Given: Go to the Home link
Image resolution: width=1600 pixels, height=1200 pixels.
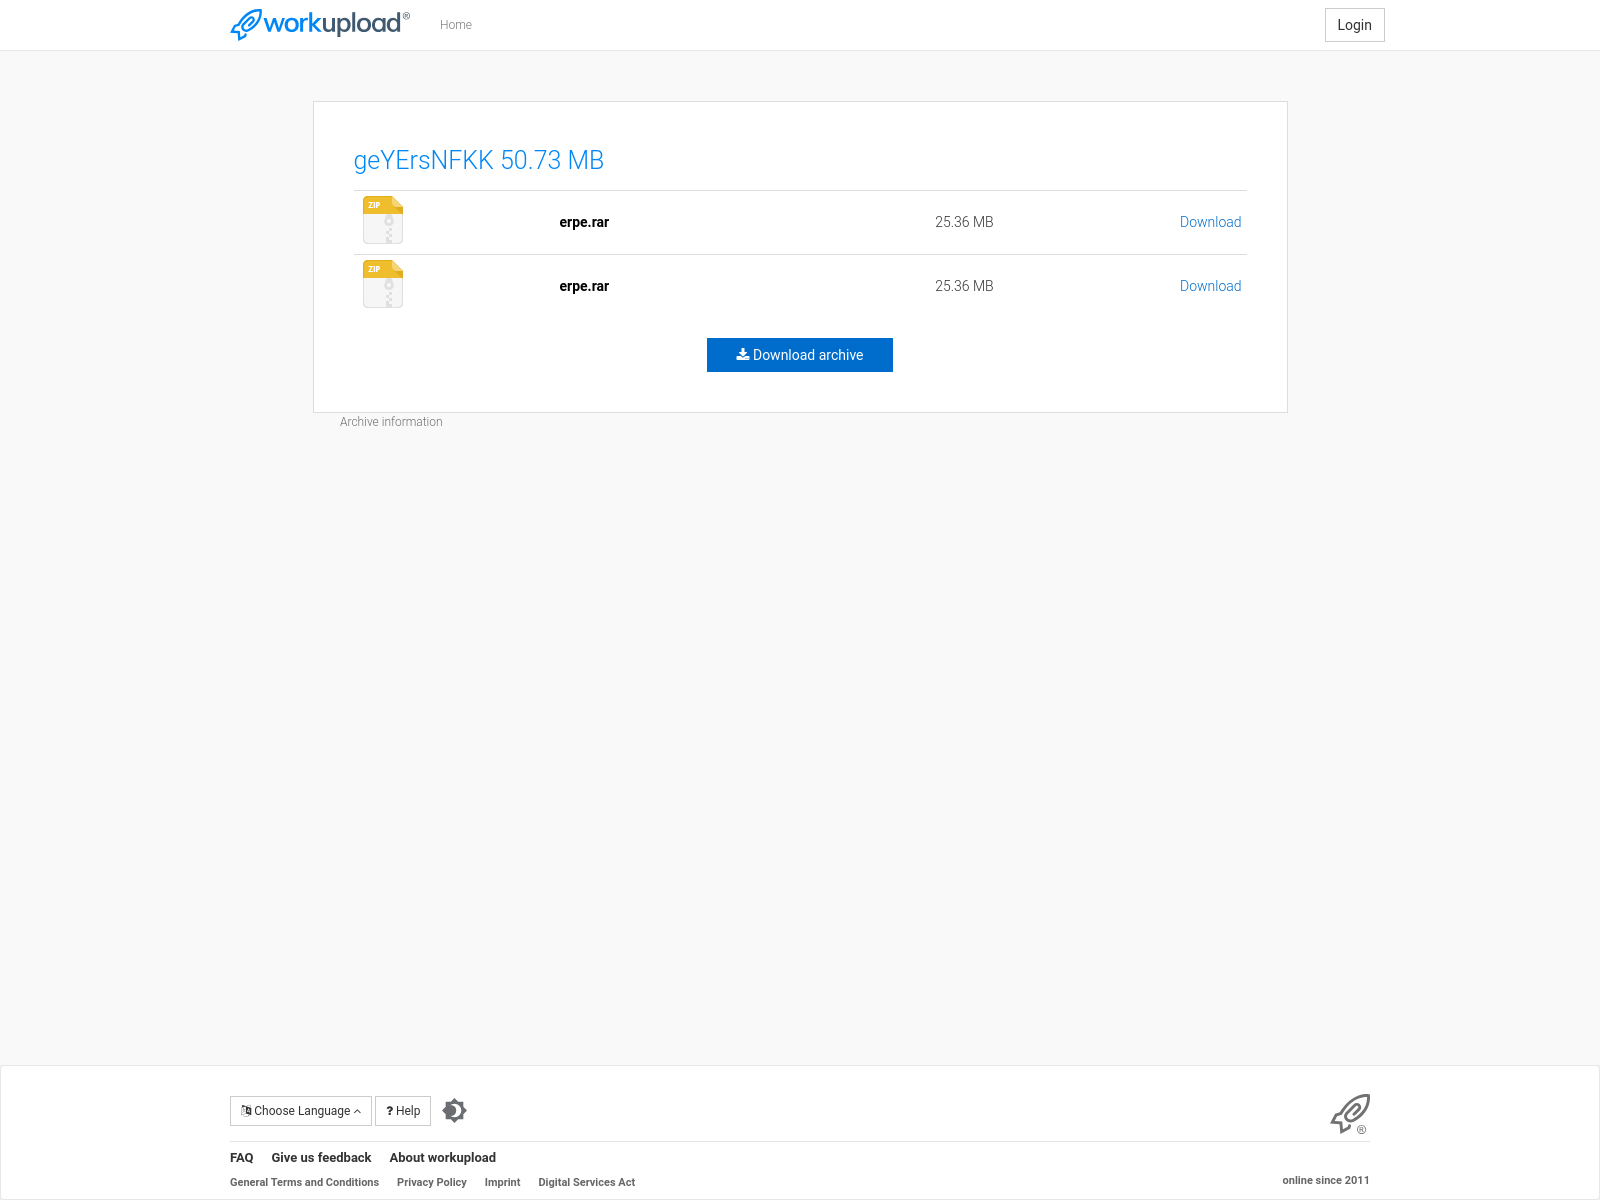Looking at the screenshot, I should 456,25.
